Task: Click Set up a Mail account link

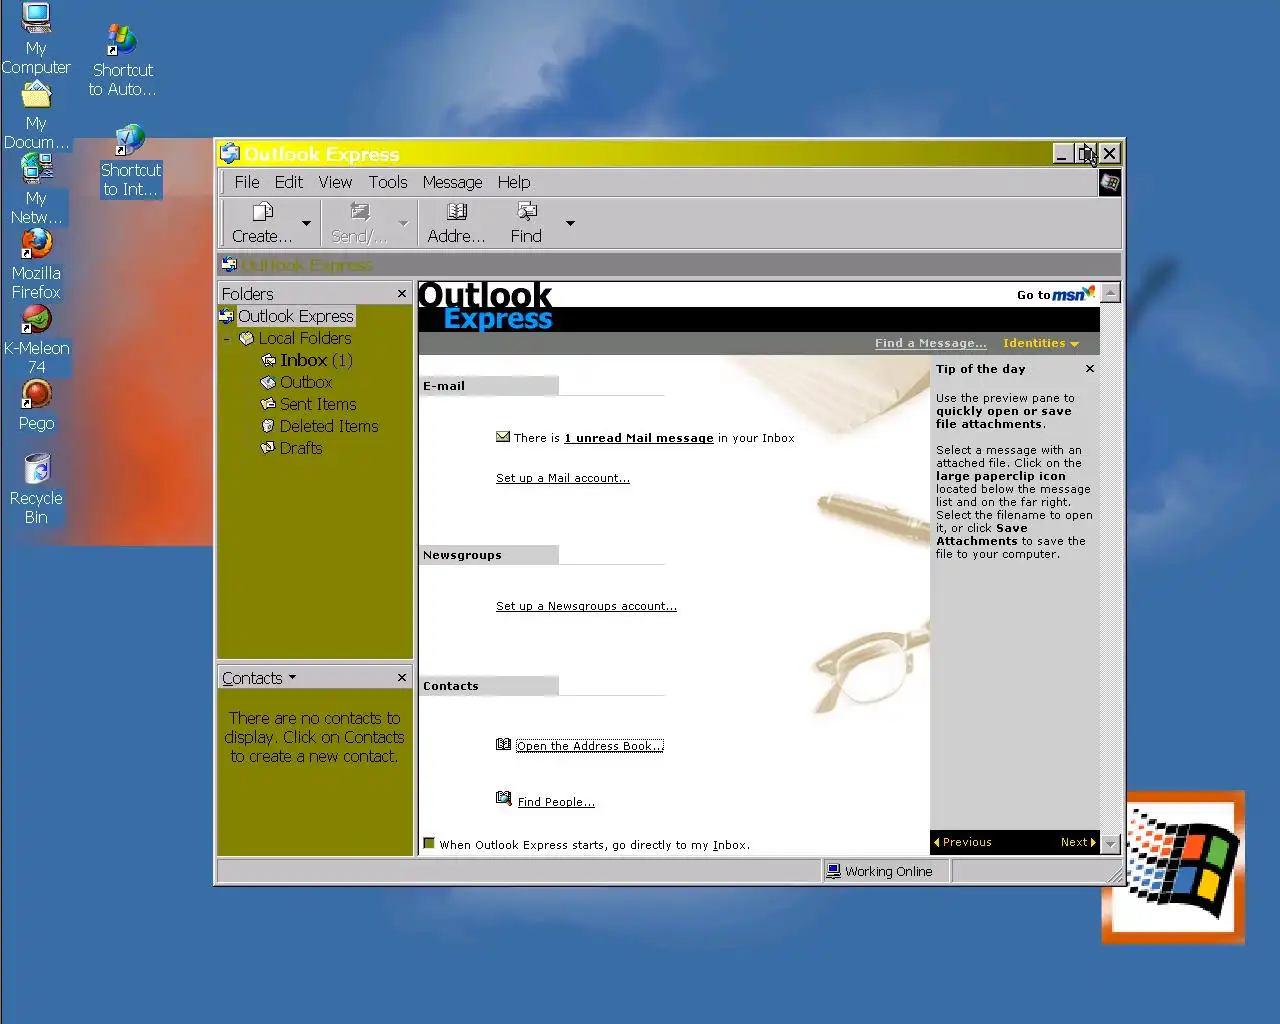Action: pos(563,478)
